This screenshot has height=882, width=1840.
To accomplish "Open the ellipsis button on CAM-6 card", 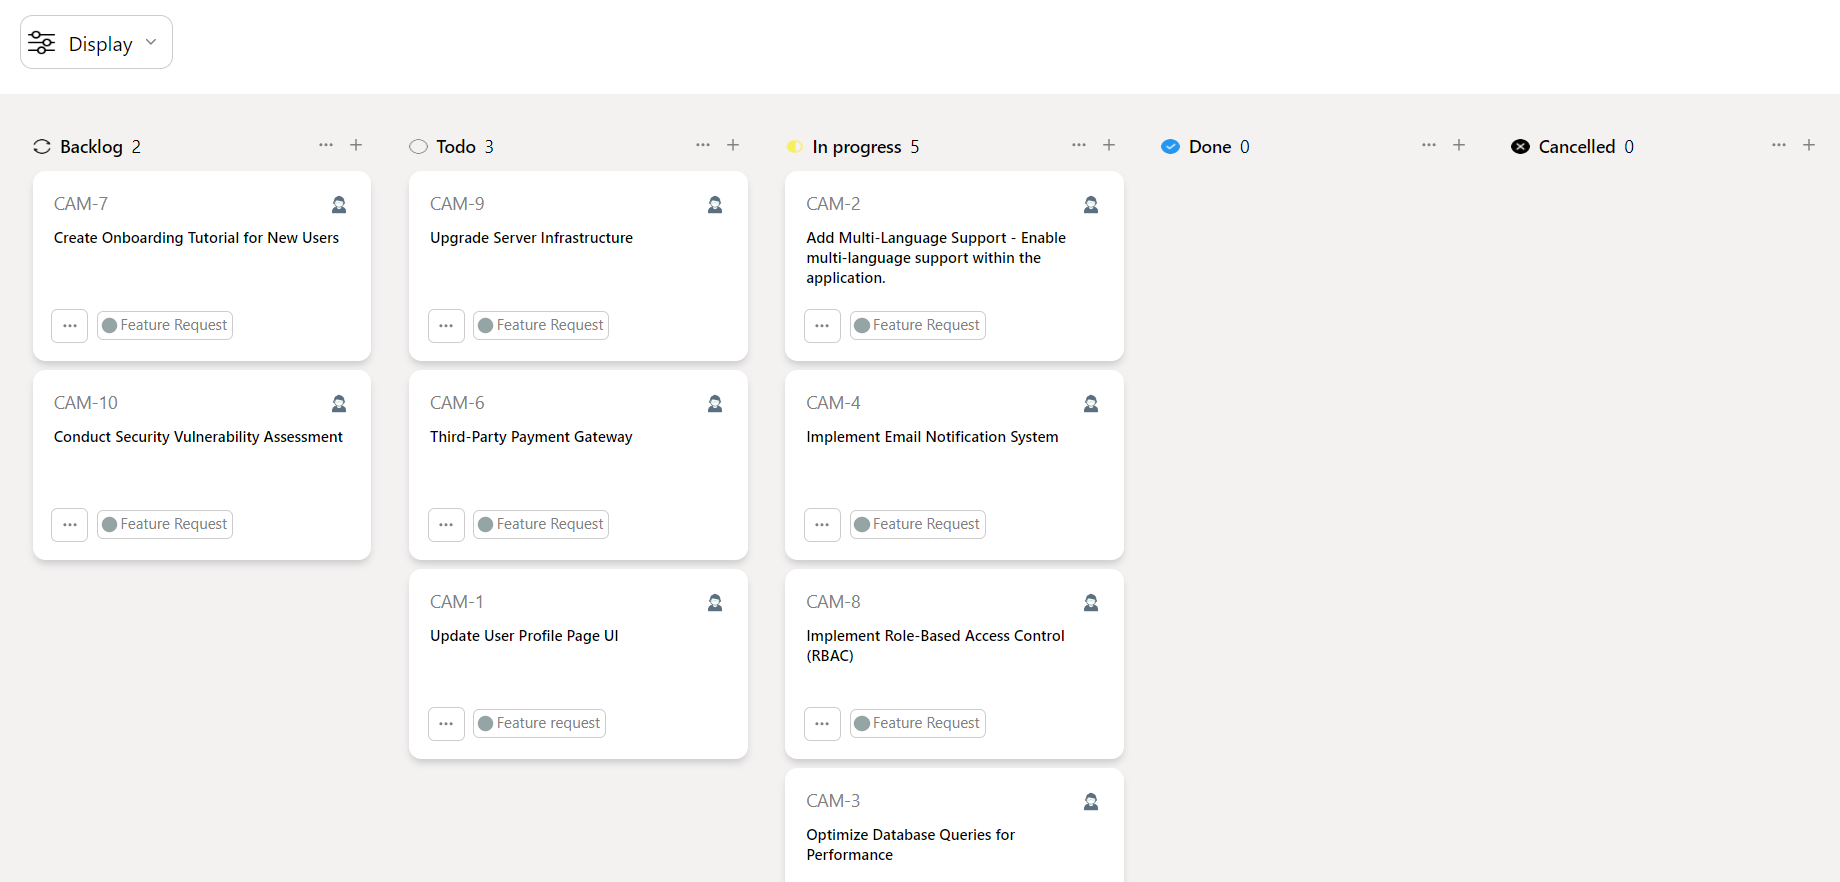I will coord(446,525).
